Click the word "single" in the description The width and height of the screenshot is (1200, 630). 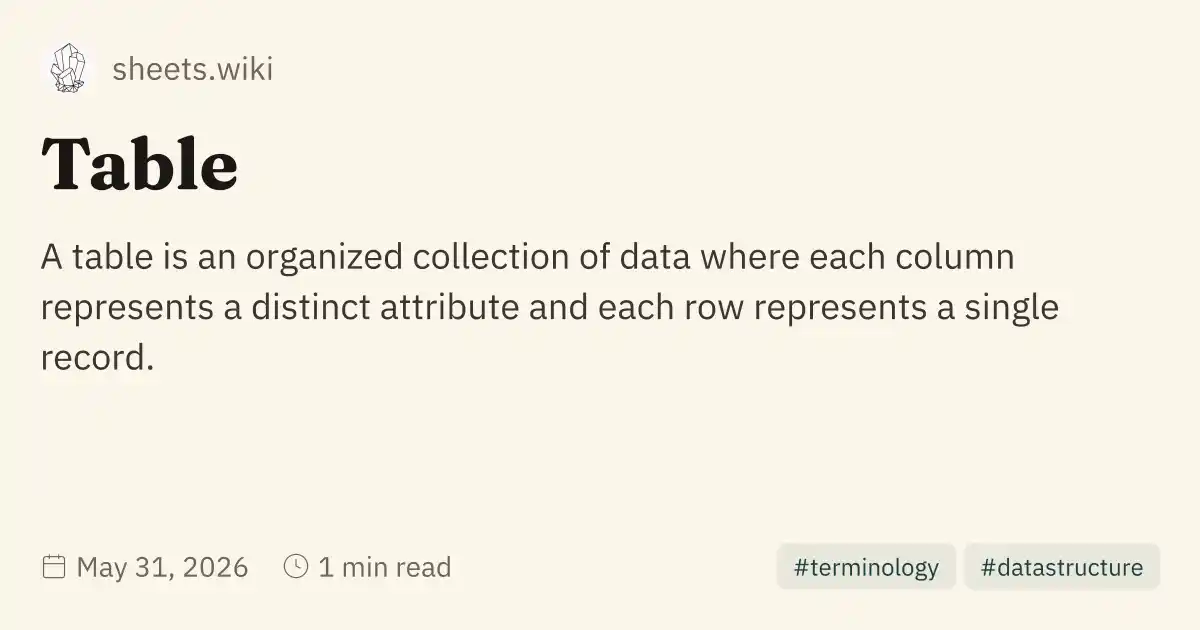1008,309
